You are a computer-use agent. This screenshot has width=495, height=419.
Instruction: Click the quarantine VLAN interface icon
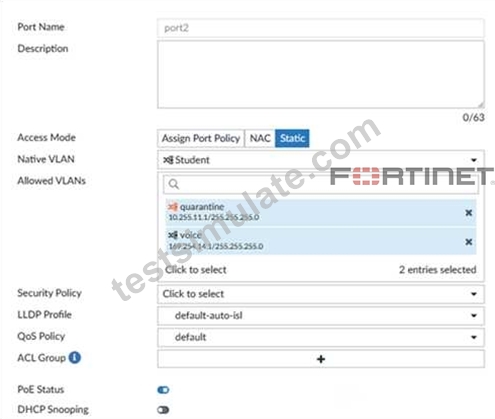173,207
